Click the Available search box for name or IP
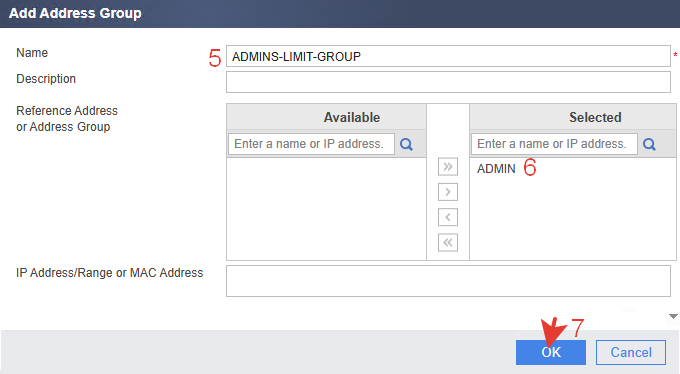The width and height of the screenshot is (680, 374). click(311, 144)
